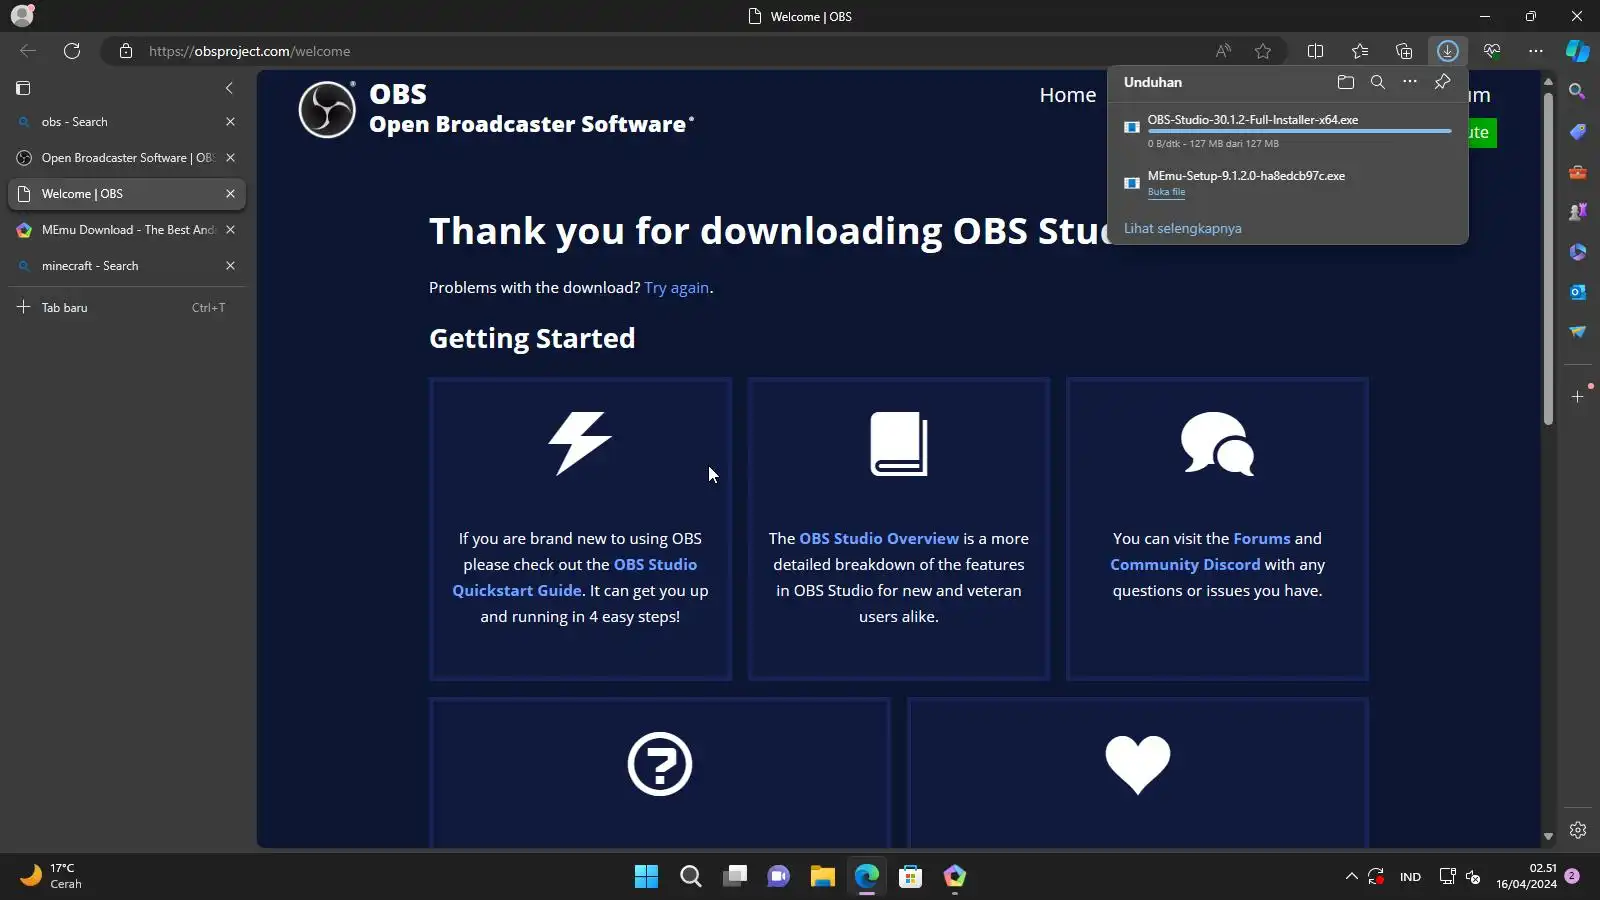Switch input language IND indicator
This screenshot has width=1600, height=900.
pos(1410,877)
